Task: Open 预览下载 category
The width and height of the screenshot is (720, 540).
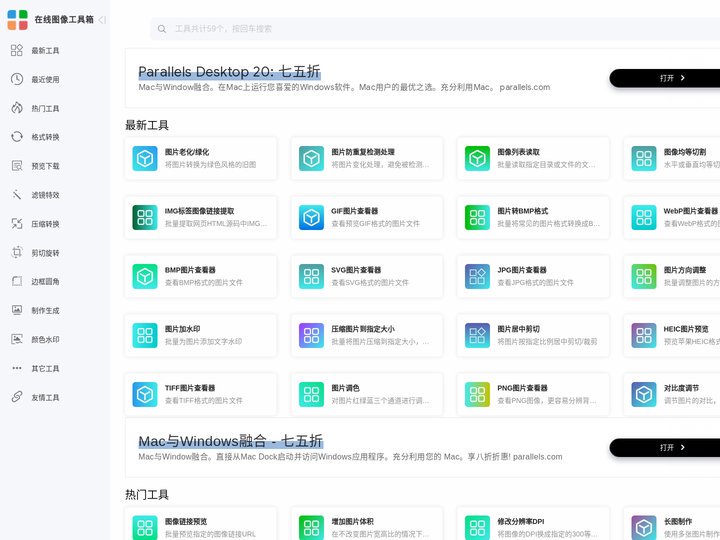Action: point(45,166)
